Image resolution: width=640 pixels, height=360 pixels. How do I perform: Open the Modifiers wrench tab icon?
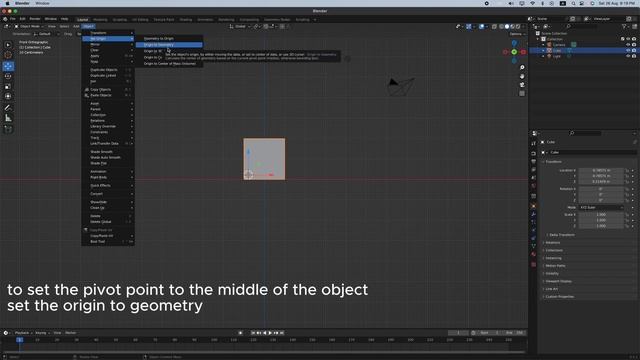533,214
